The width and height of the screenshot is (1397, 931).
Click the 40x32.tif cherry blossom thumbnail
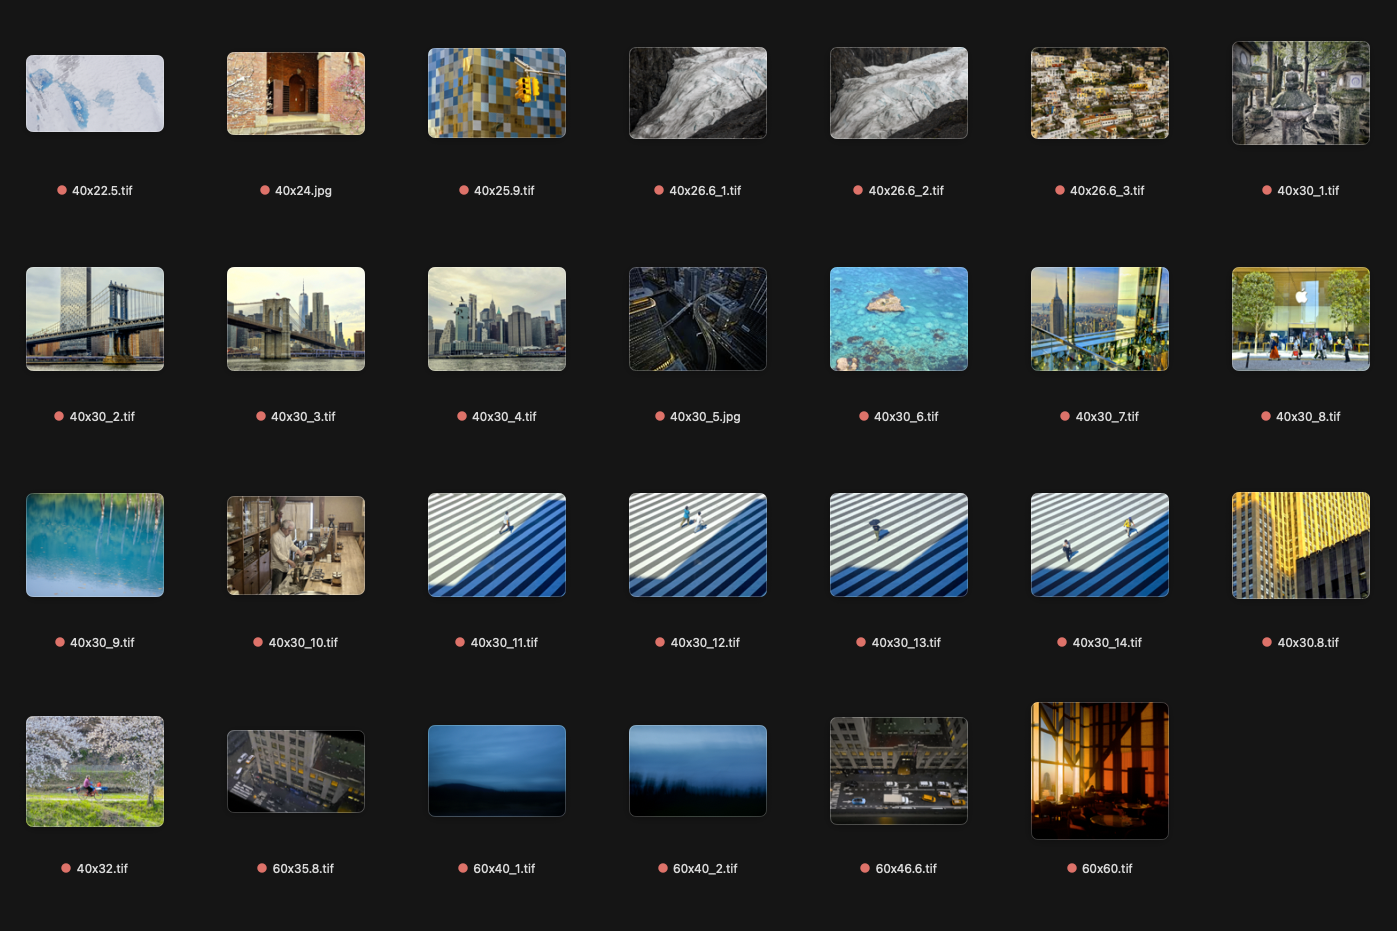tap(95, 771)
